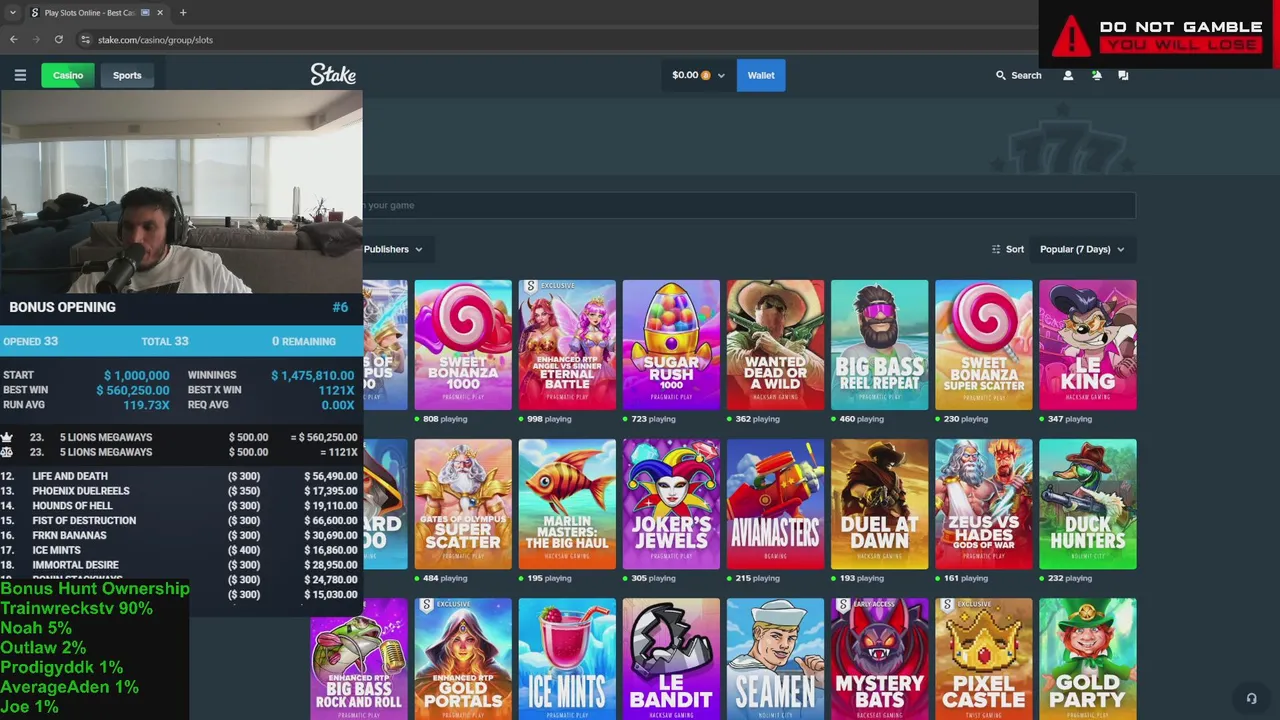This screenshot has height=720, width=1280.
Task: Open Le King game
Action: (x=1087, y=345)
